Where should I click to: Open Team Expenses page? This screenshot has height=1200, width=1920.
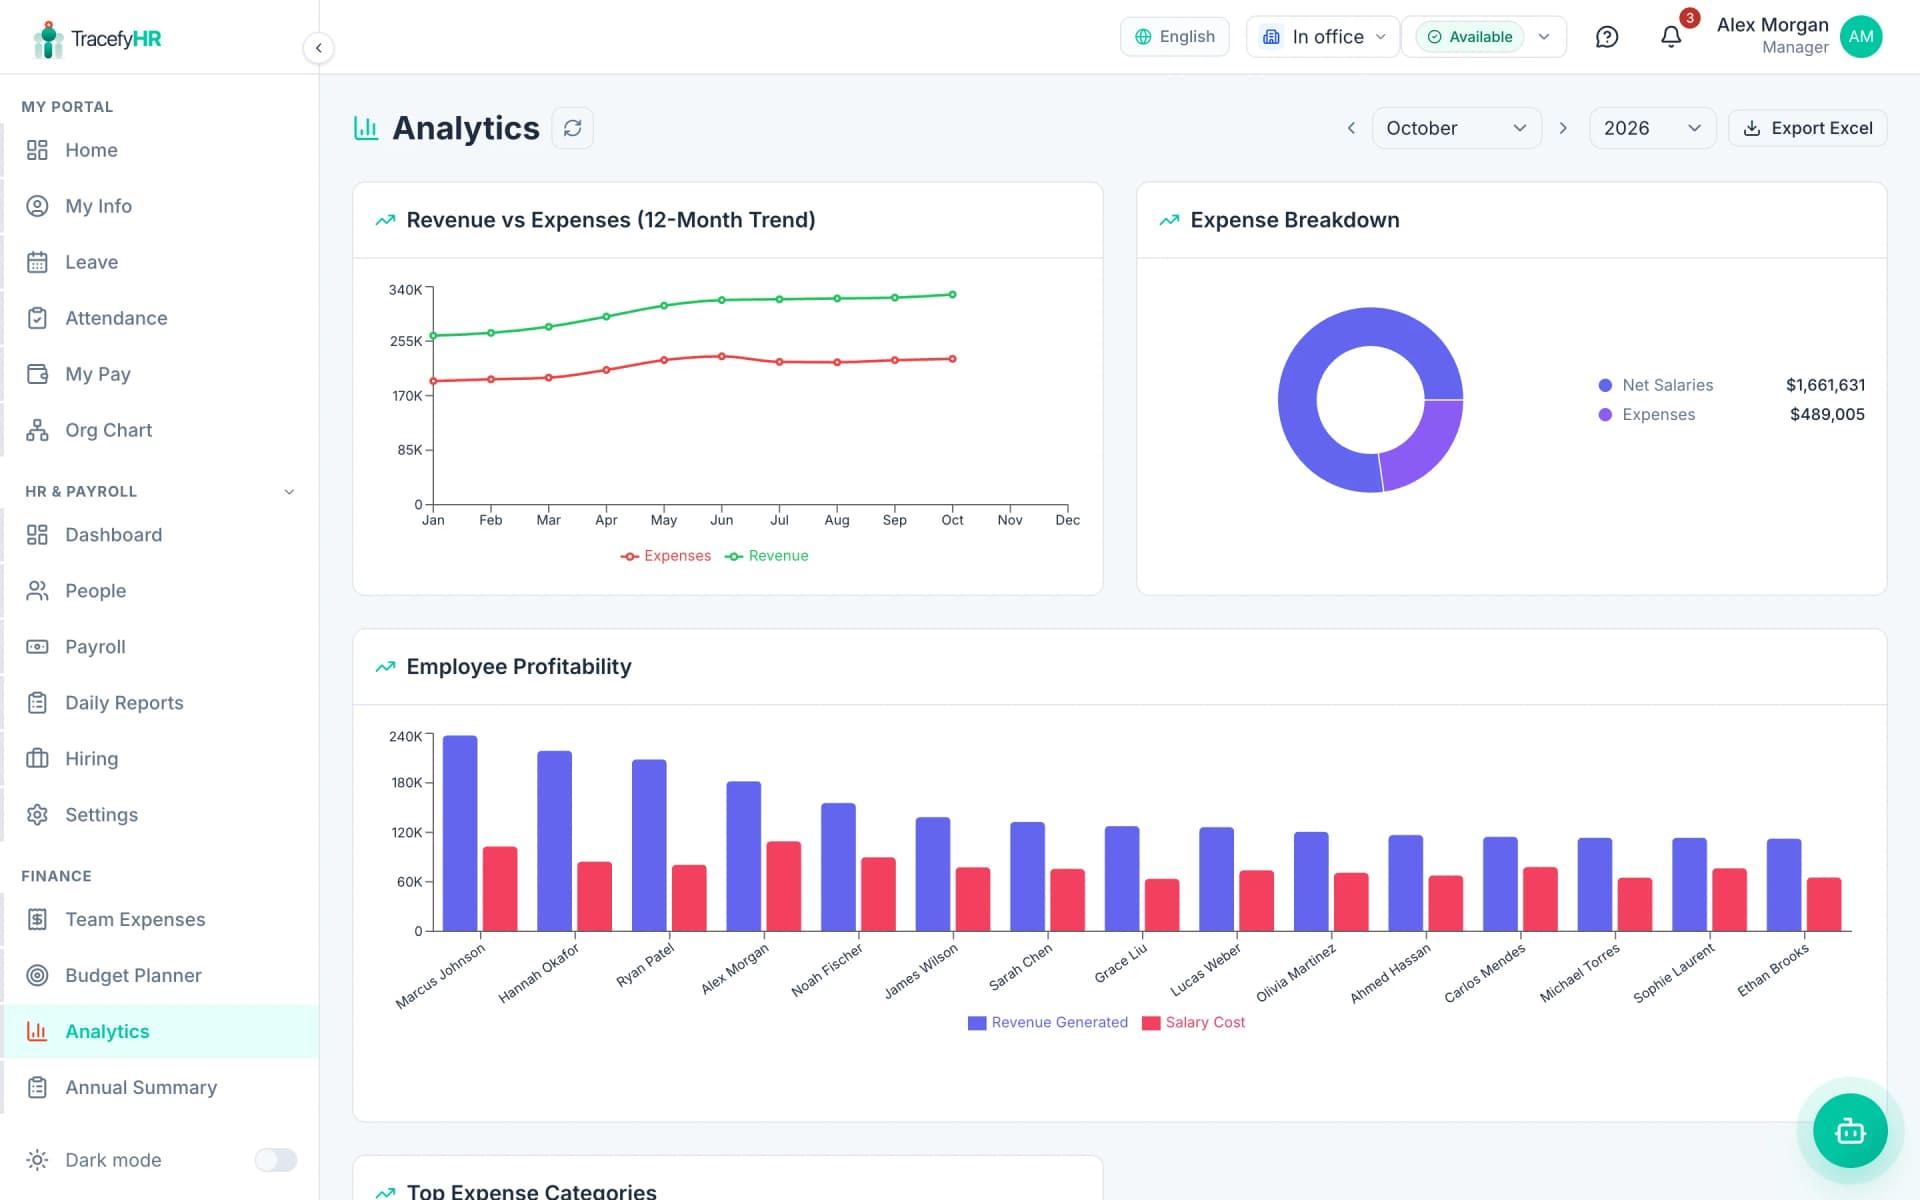(160, 920)
